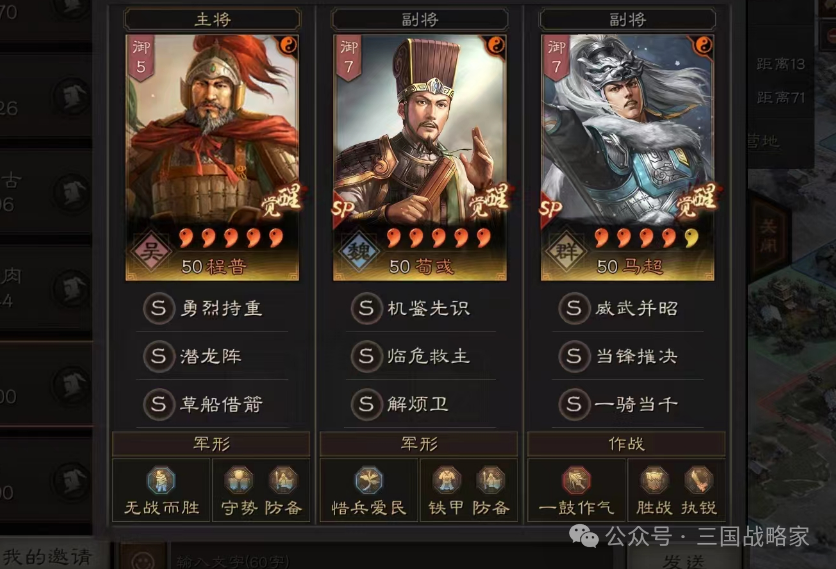The width and height of the screenshot is (836, 569).
Task: Click the 守势 trait icon
Action: click(x=238, y=480)
